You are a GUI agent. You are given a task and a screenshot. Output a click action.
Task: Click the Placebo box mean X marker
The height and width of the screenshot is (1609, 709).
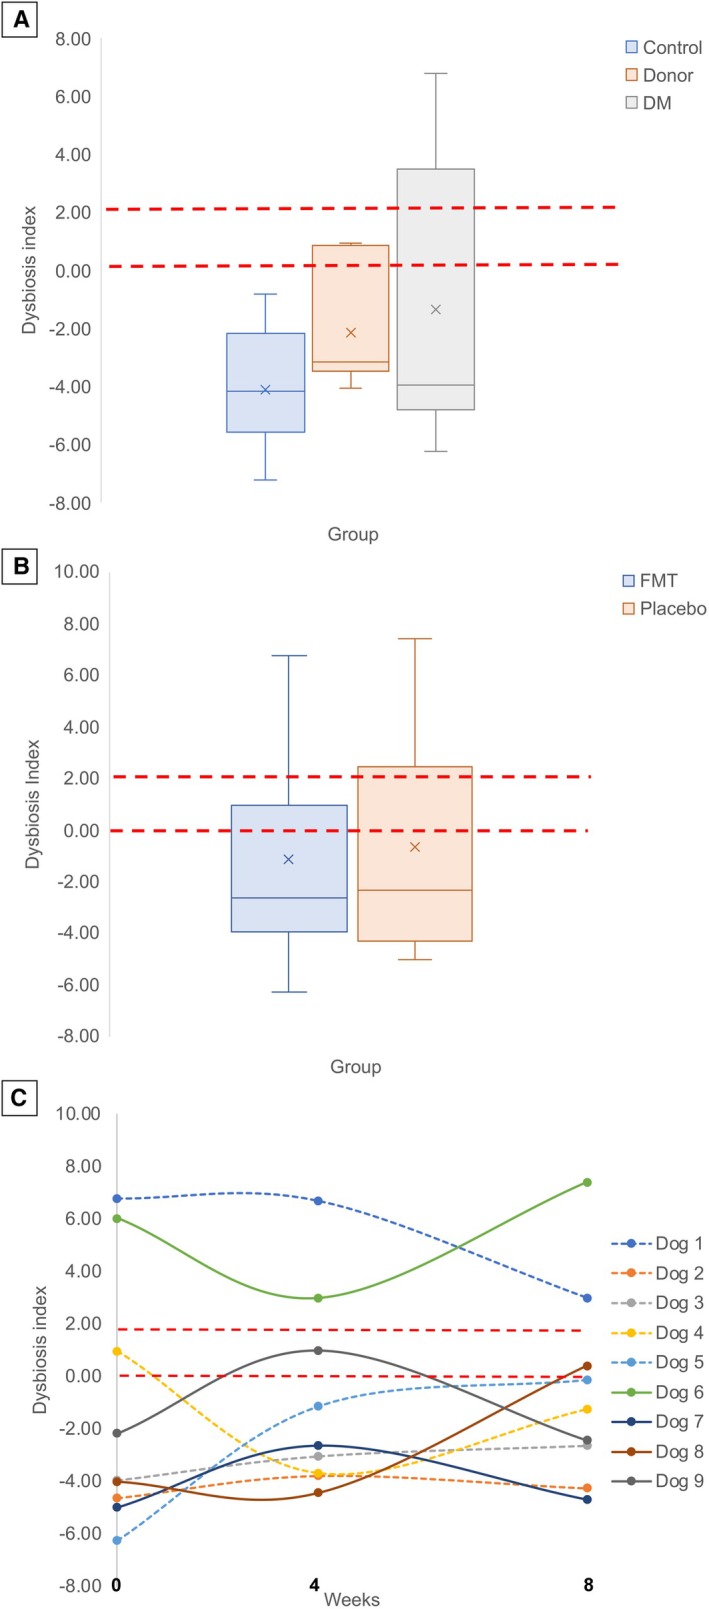pos(415,847)
